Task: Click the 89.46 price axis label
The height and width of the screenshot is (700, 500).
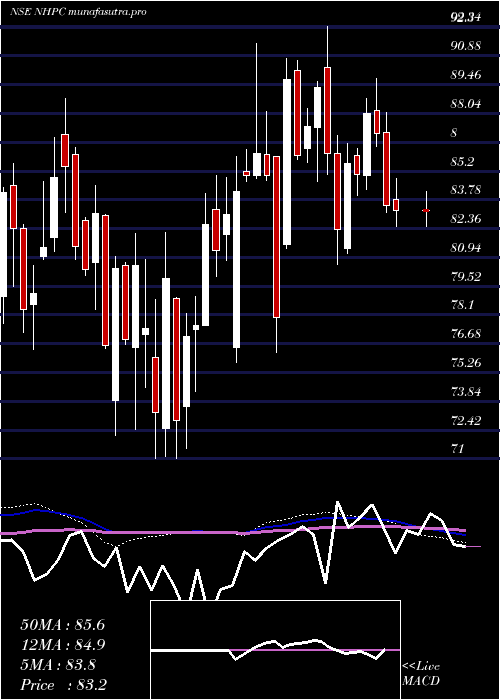Action: [x=466, y=75]
